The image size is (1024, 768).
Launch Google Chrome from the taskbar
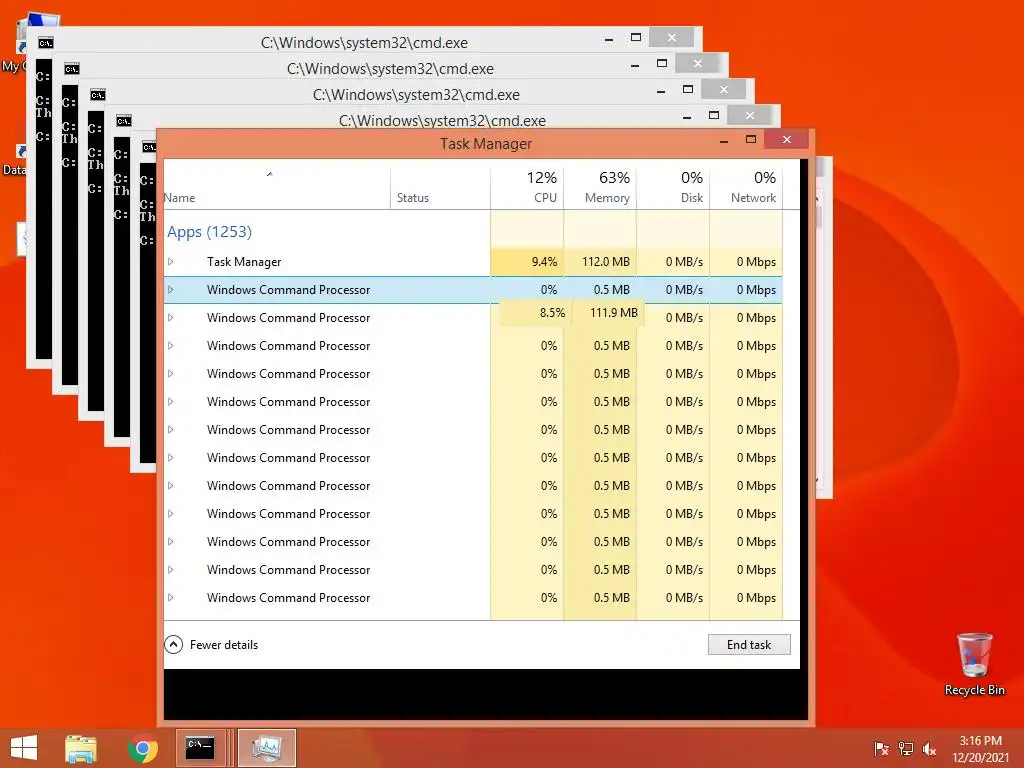[142, 748]
